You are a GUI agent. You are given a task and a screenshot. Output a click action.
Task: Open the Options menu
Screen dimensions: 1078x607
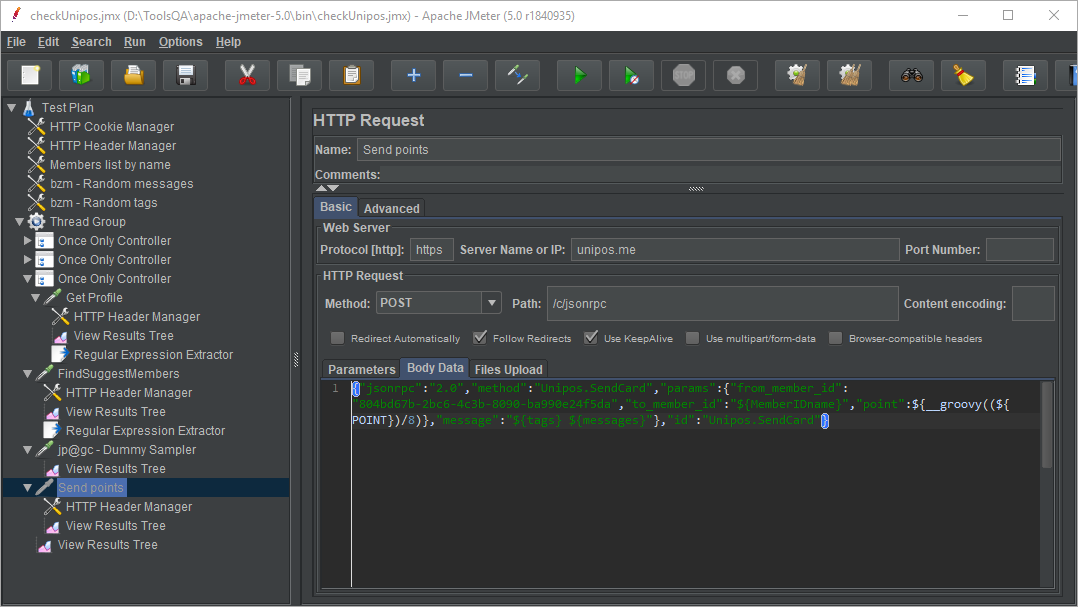180,42
